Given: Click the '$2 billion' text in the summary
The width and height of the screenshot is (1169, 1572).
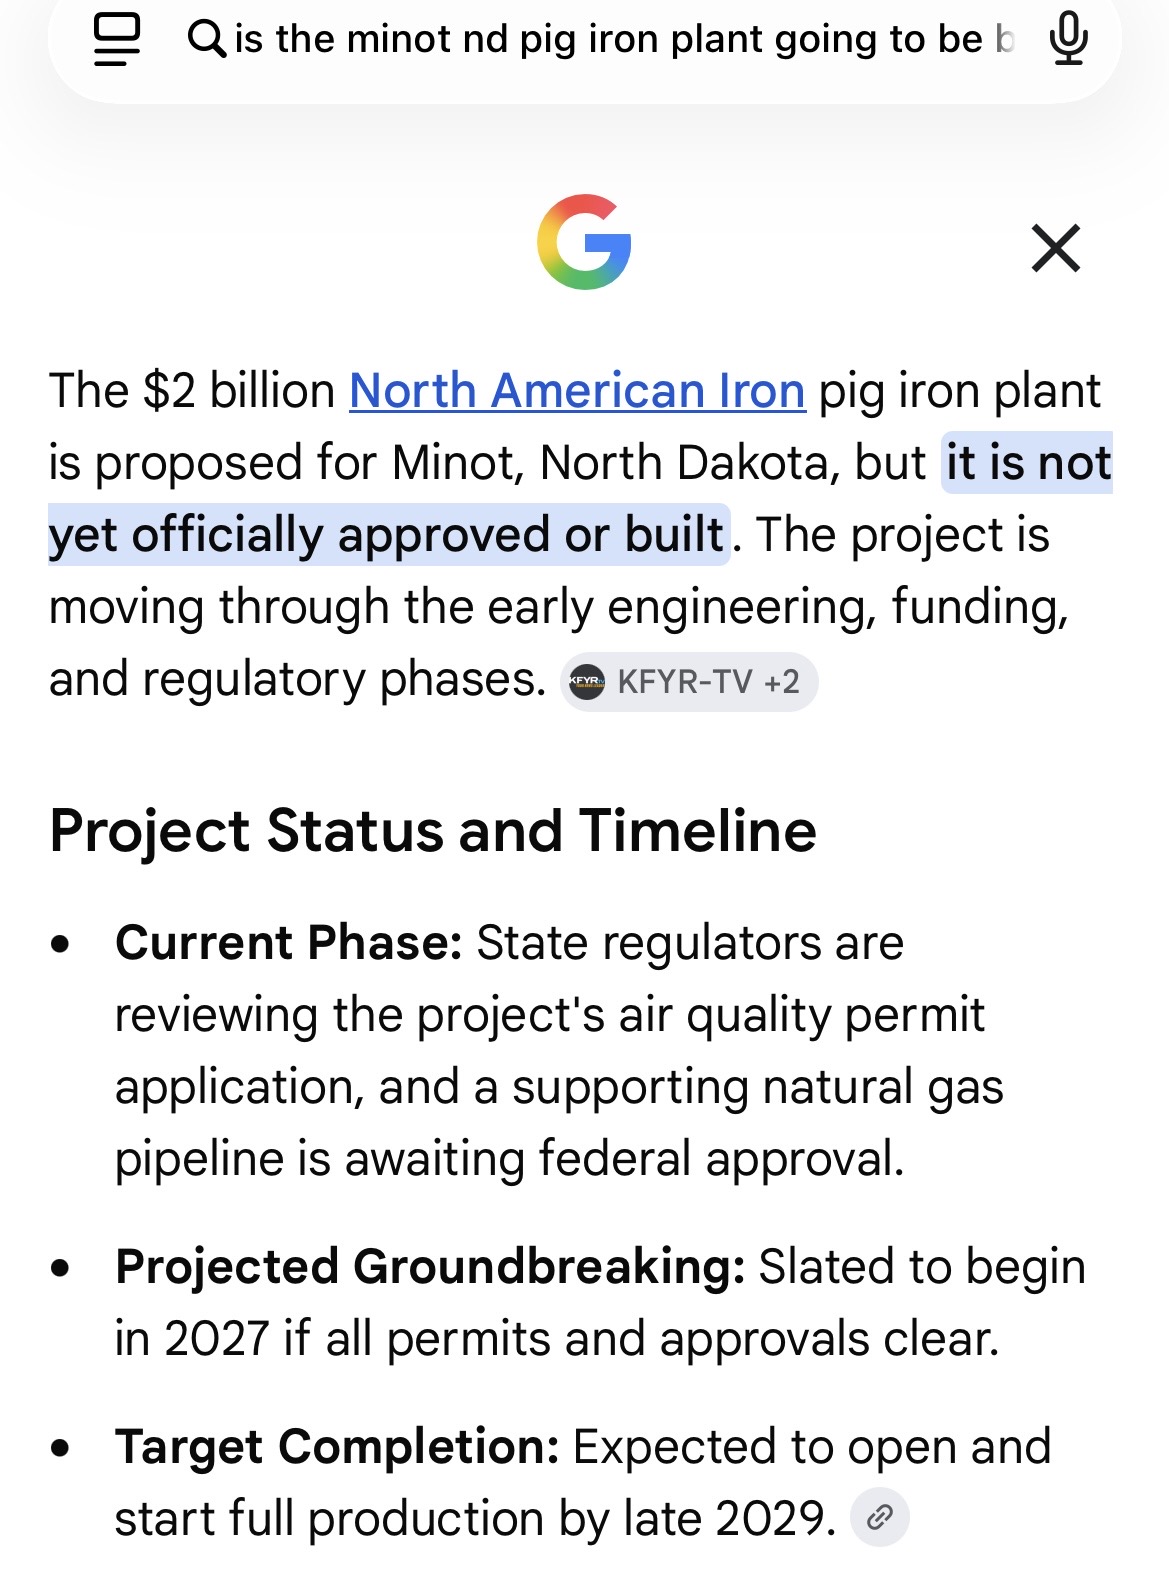Looking at the screenshot, I should click(240, 390).
